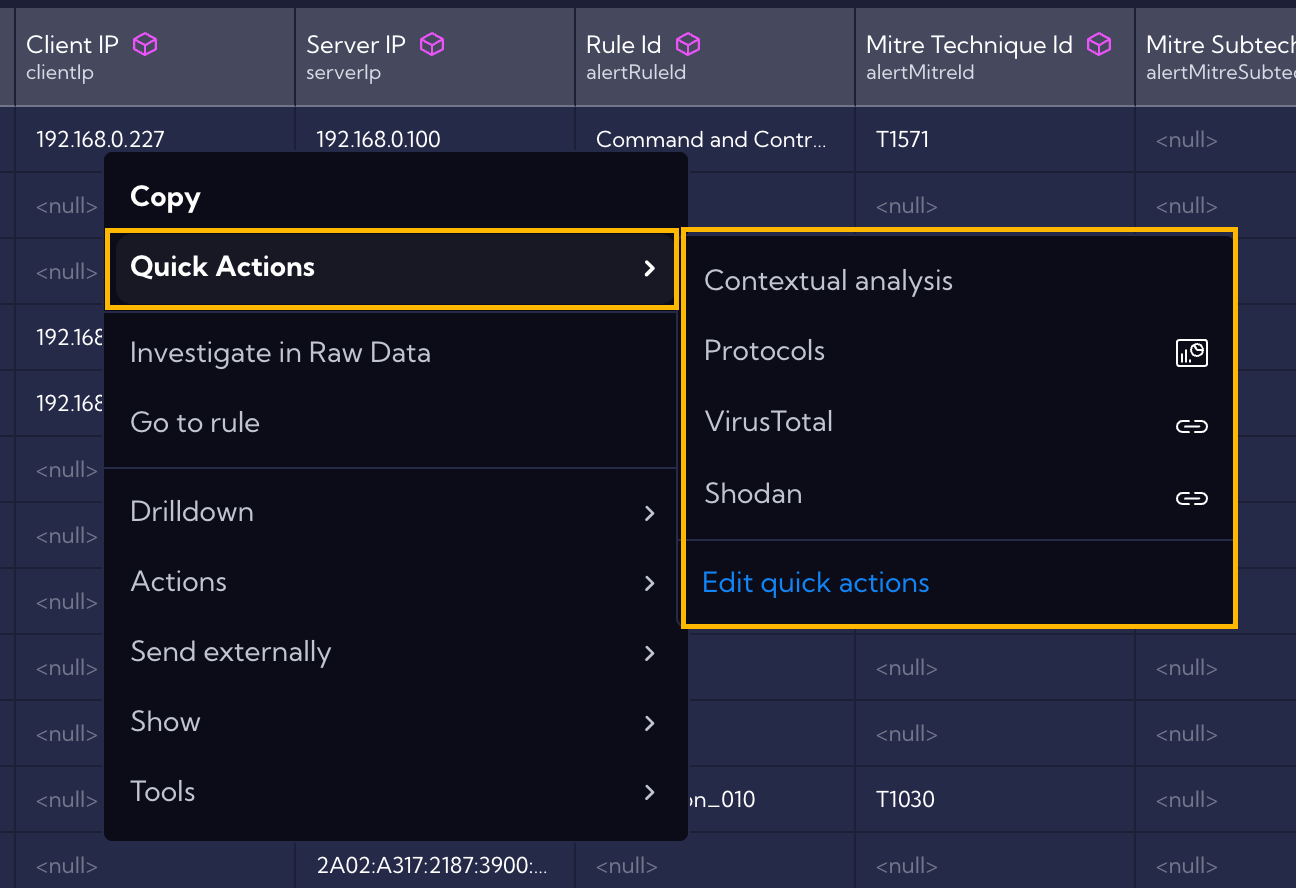Expand the Show submenu chevron
Image resolution: width=1296 pixels, height=888 pixels.
point(650,723)
